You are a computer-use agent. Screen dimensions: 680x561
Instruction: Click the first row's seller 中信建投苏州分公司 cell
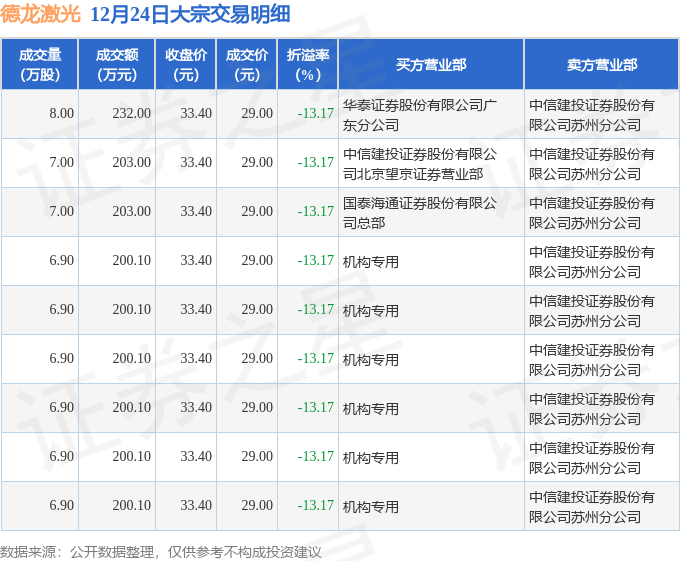tap(602, 114)
